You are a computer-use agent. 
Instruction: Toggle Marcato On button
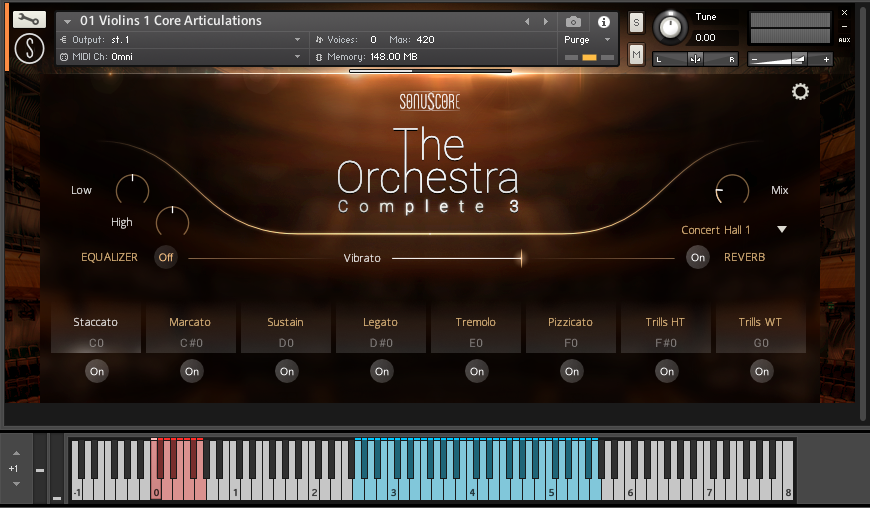(x=191, y=372)
